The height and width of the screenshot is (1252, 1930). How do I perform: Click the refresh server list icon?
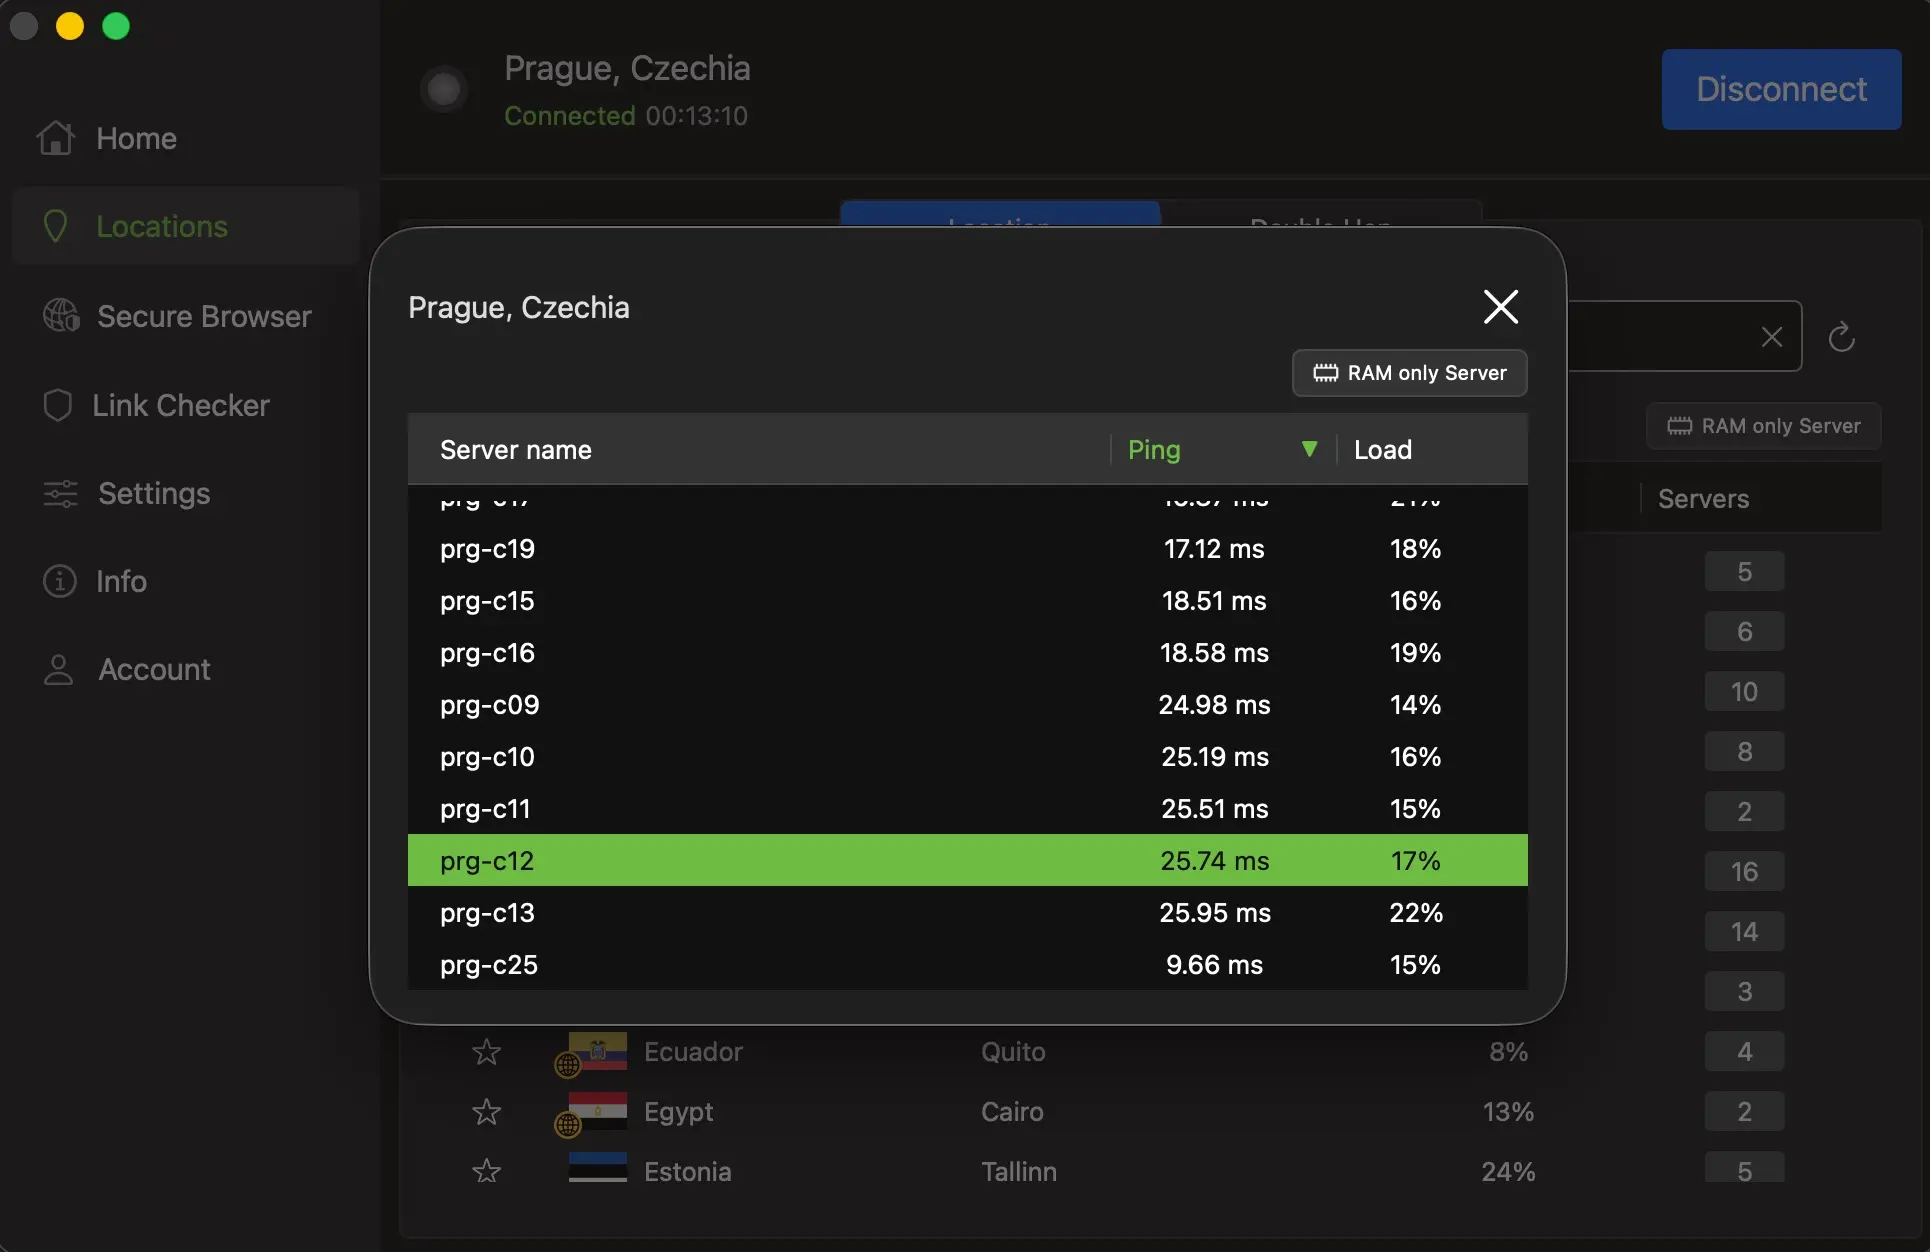[1841, 337]
